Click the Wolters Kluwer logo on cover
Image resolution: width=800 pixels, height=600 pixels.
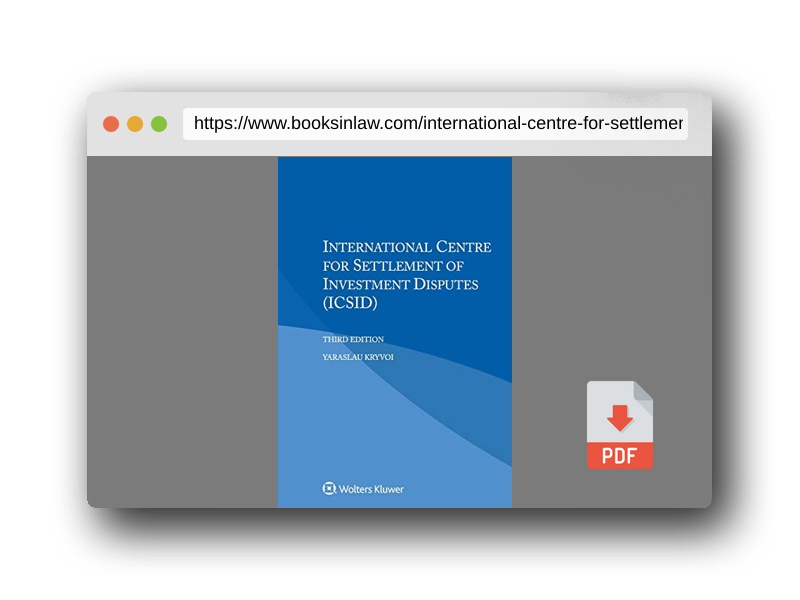point(363,489)
